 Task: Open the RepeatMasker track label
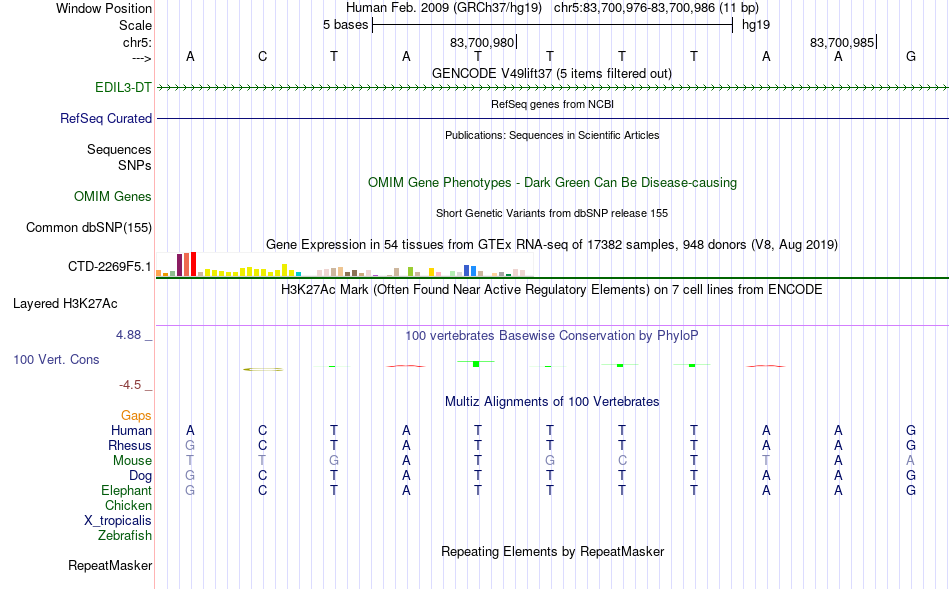tap(110, 565)
